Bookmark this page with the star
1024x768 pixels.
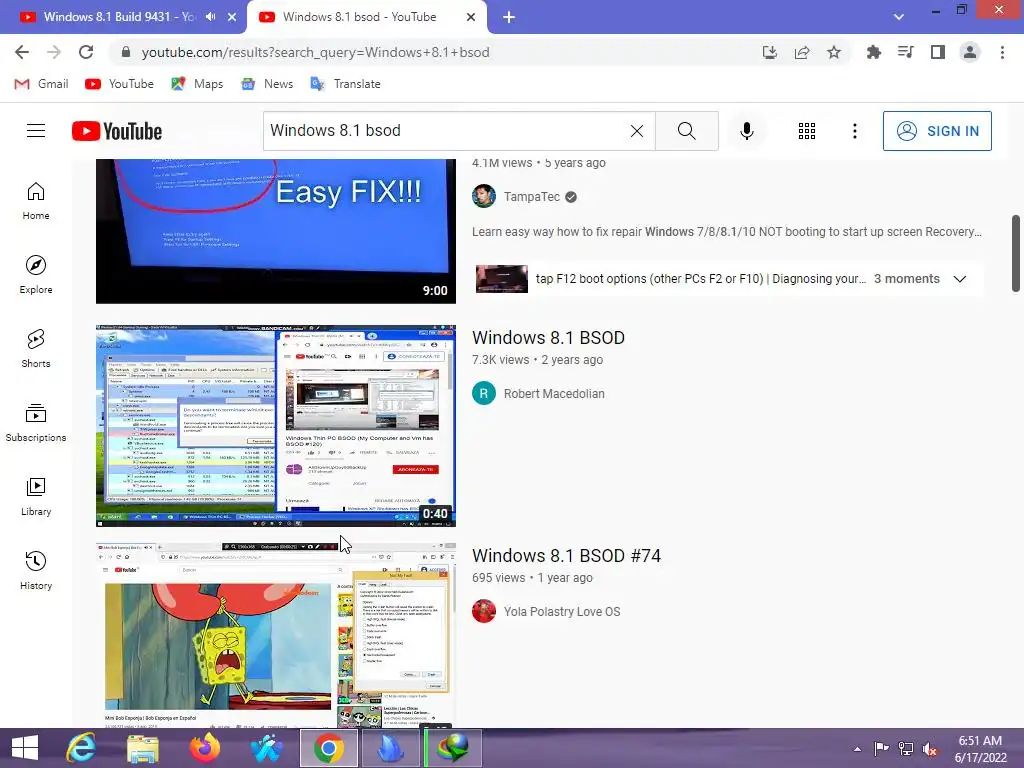834,52
